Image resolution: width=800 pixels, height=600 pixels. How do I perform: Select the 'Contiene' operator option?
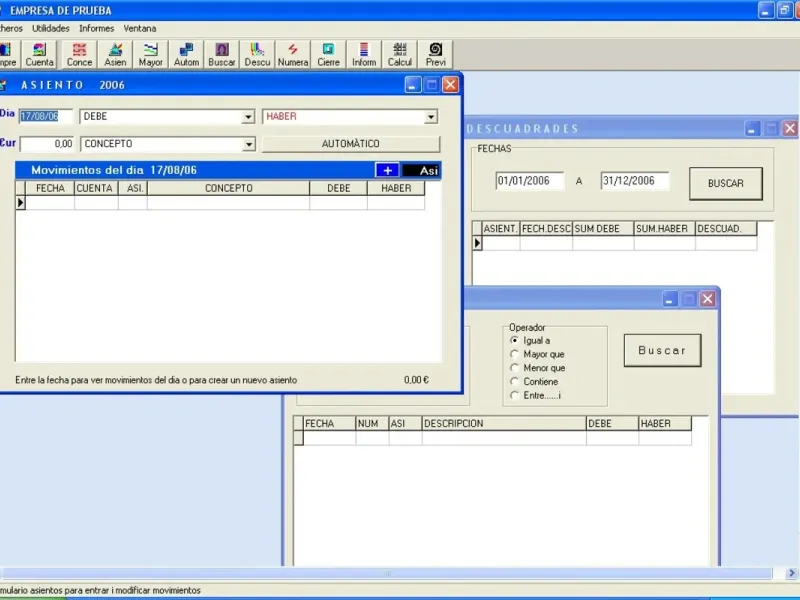click(515, 381)
